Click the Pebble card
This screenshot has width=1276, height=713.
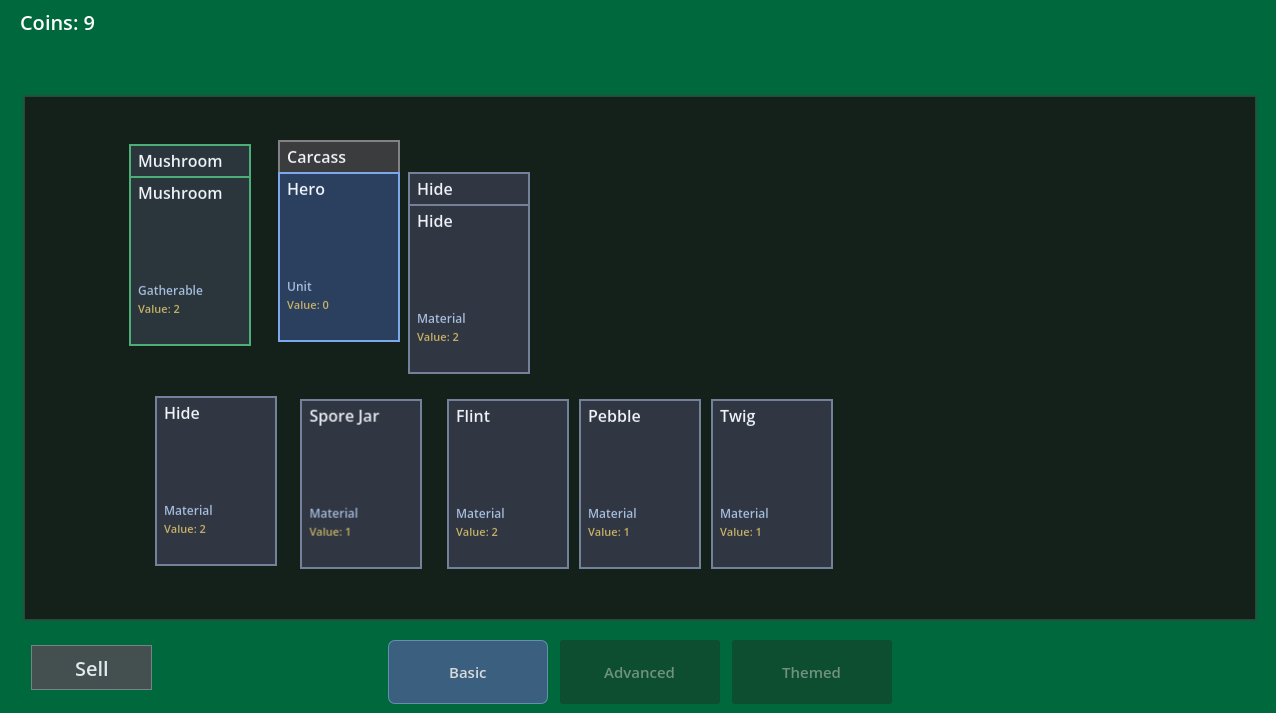click(640, 484)
